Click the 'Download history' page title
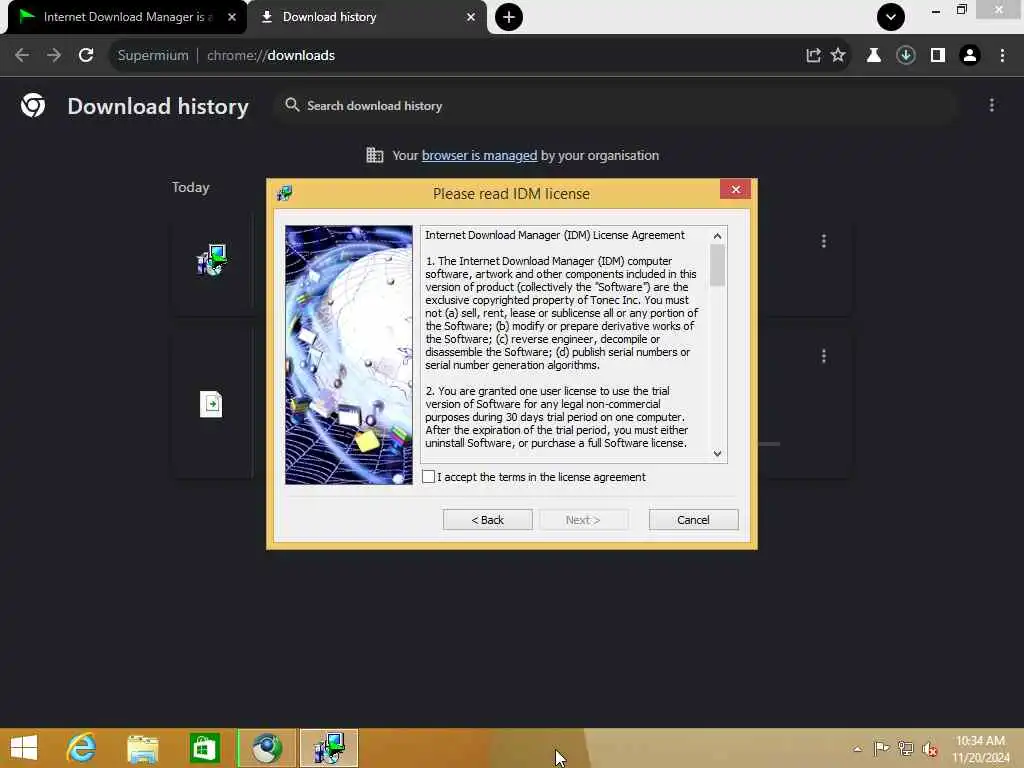Screen dimensions: 1024x768 coord(158,106)
